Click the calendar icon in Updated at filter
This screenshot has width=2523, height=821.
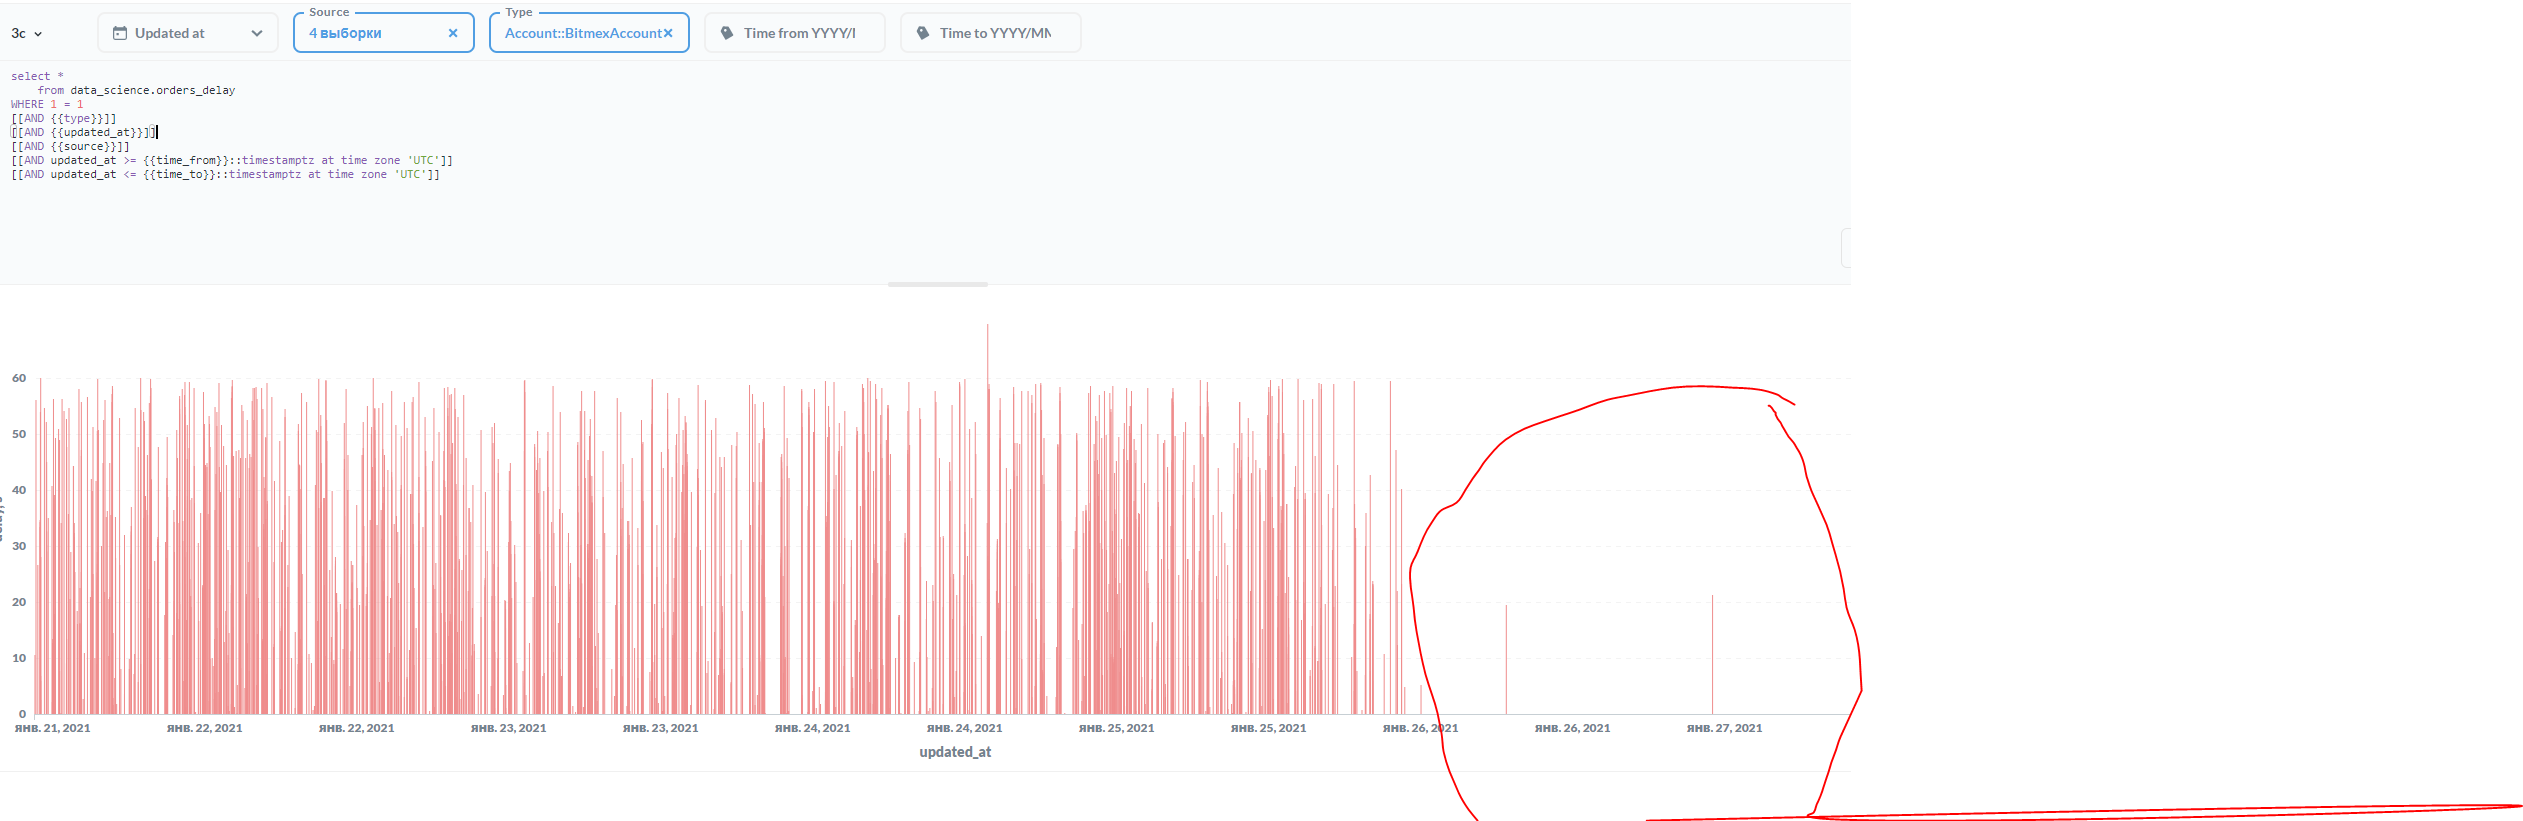coord(120,33)
